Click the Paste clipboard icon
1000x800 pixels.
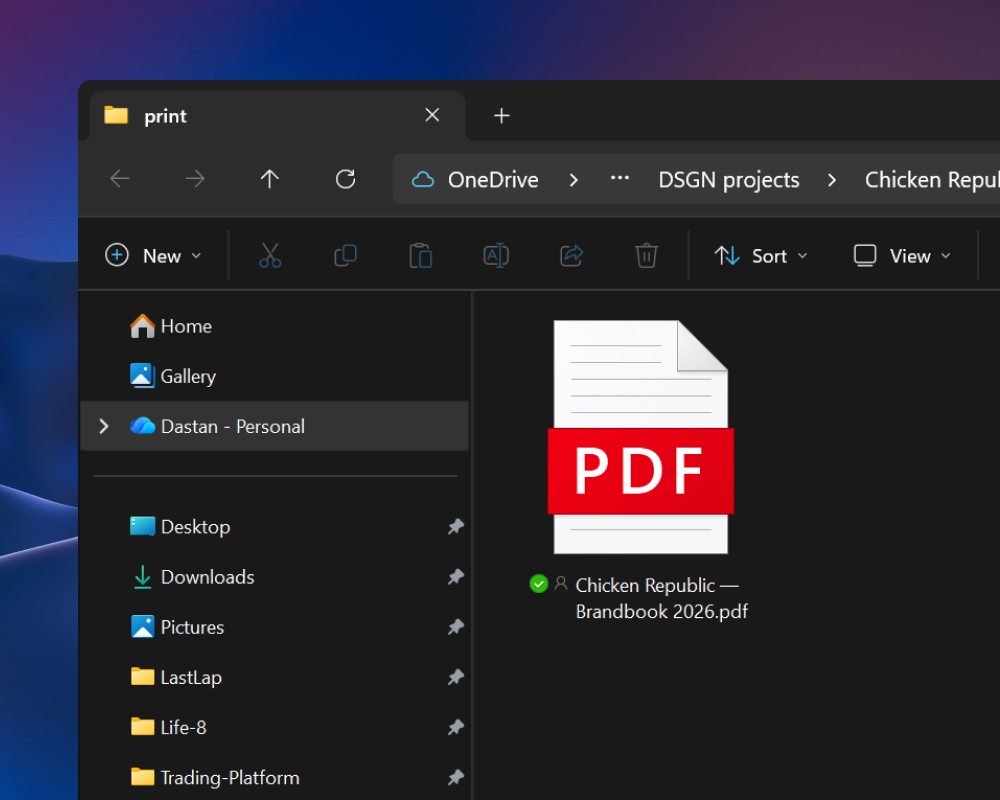pyautogui.click(x=420, y=256)
